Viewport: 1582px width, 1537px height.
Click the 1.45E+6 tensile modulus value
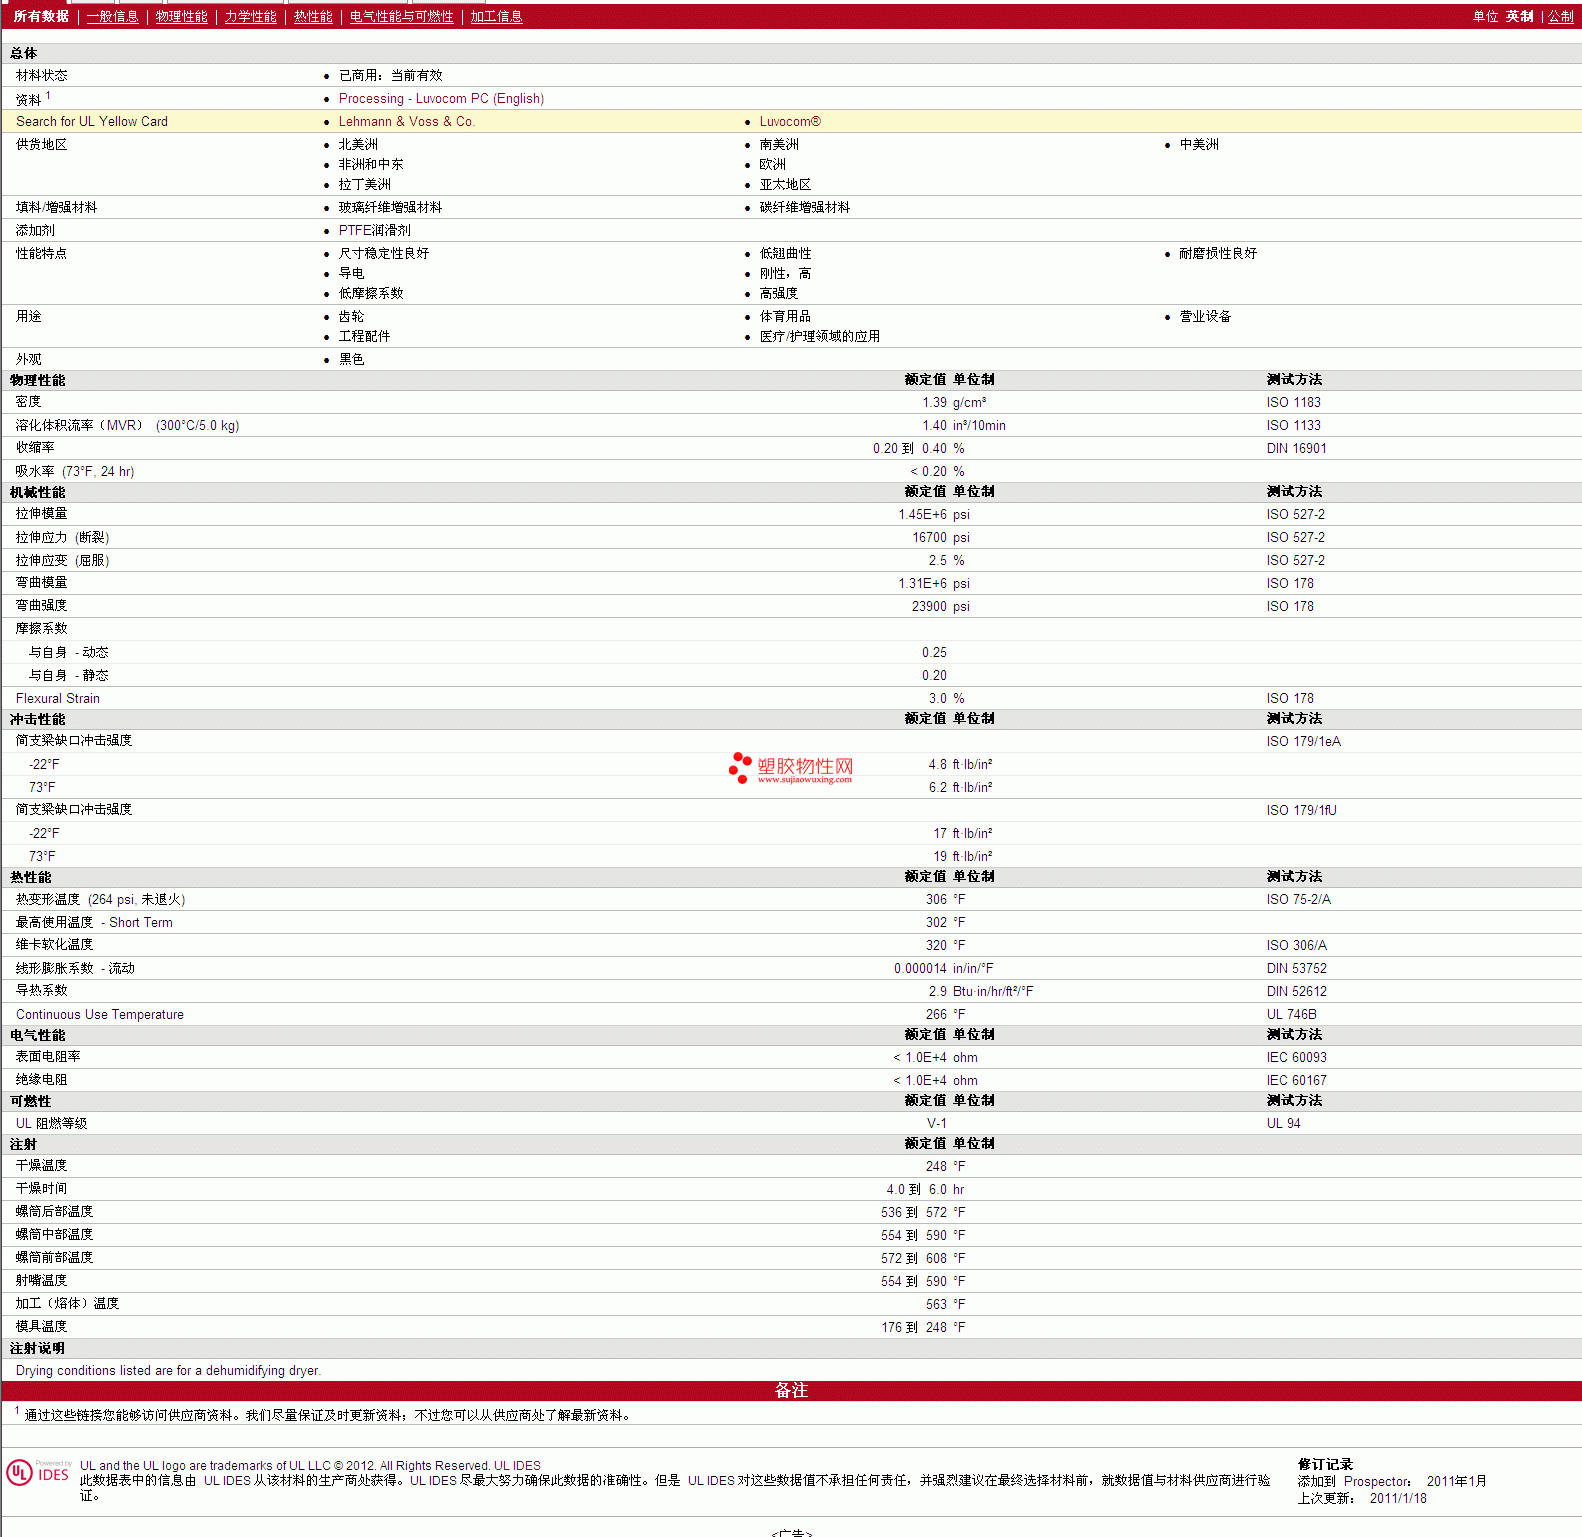pyautogui.click(x=922, y=514)
